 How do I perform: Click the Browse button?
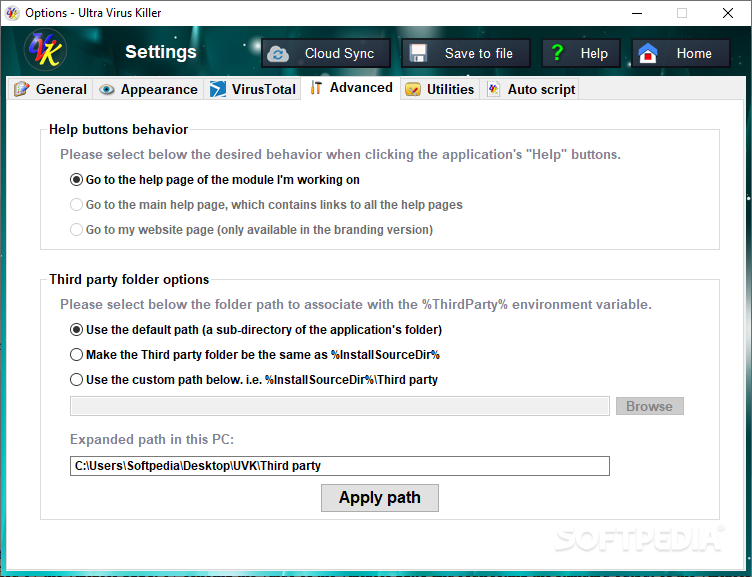(x=650, y=406)
